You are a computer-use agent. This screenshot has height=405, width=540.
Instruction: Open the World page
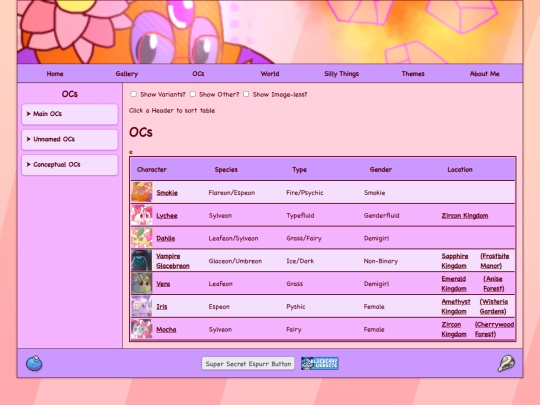point(270,74)
